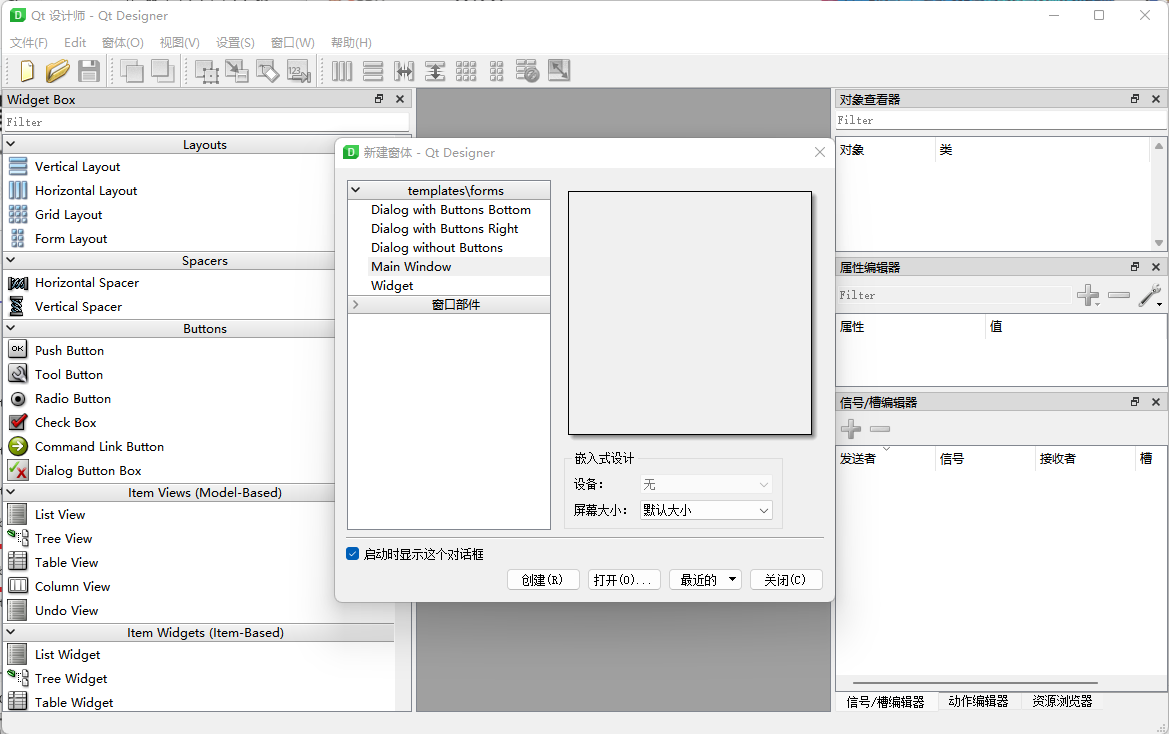Open the Edit menu
Viewport: 1169px width, 734px height.
pos(75,42)
